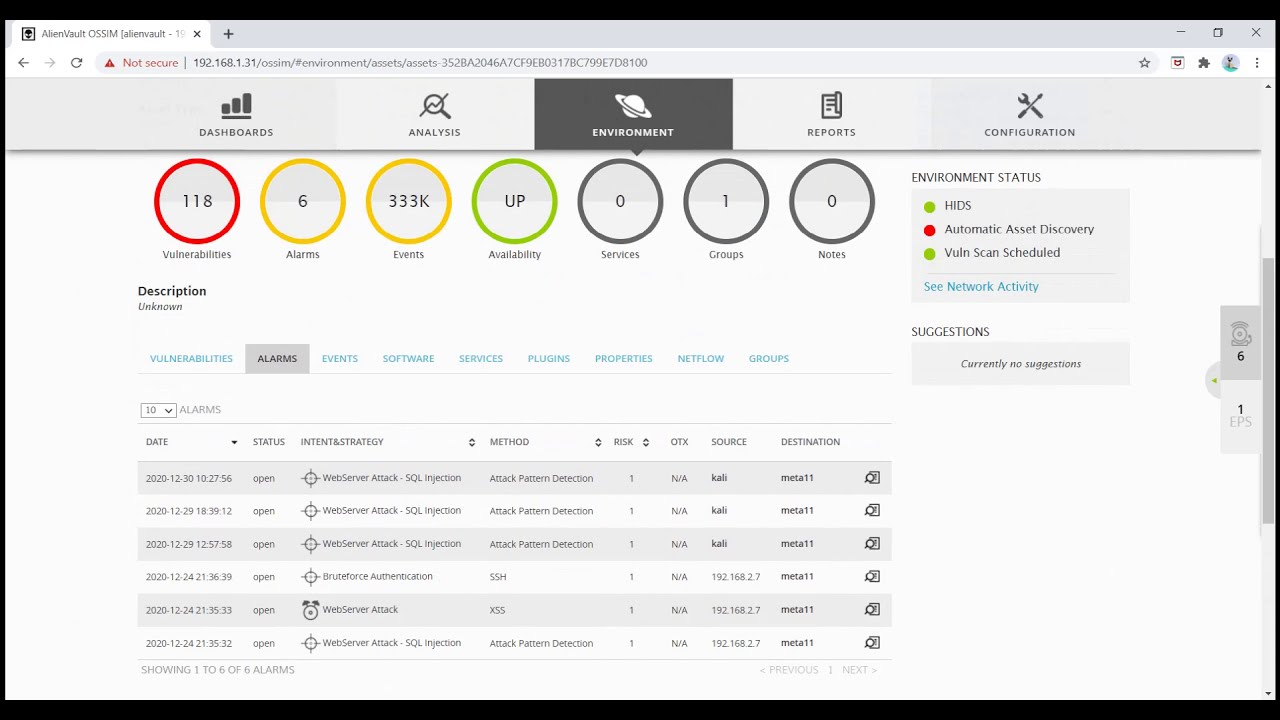
Task: Click the 333K Events circle
Action: (x=409, y=201)
